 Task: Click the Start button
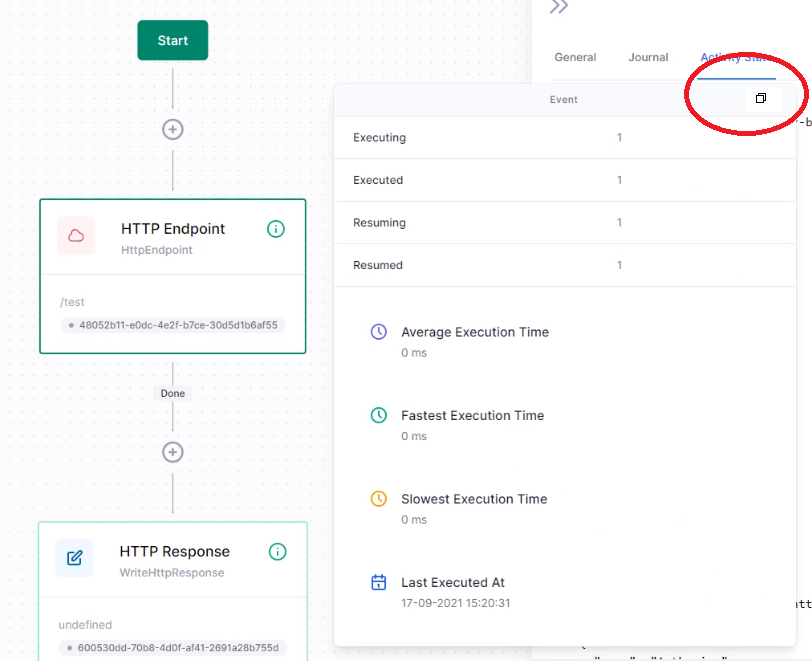click(x=172, y=40)
